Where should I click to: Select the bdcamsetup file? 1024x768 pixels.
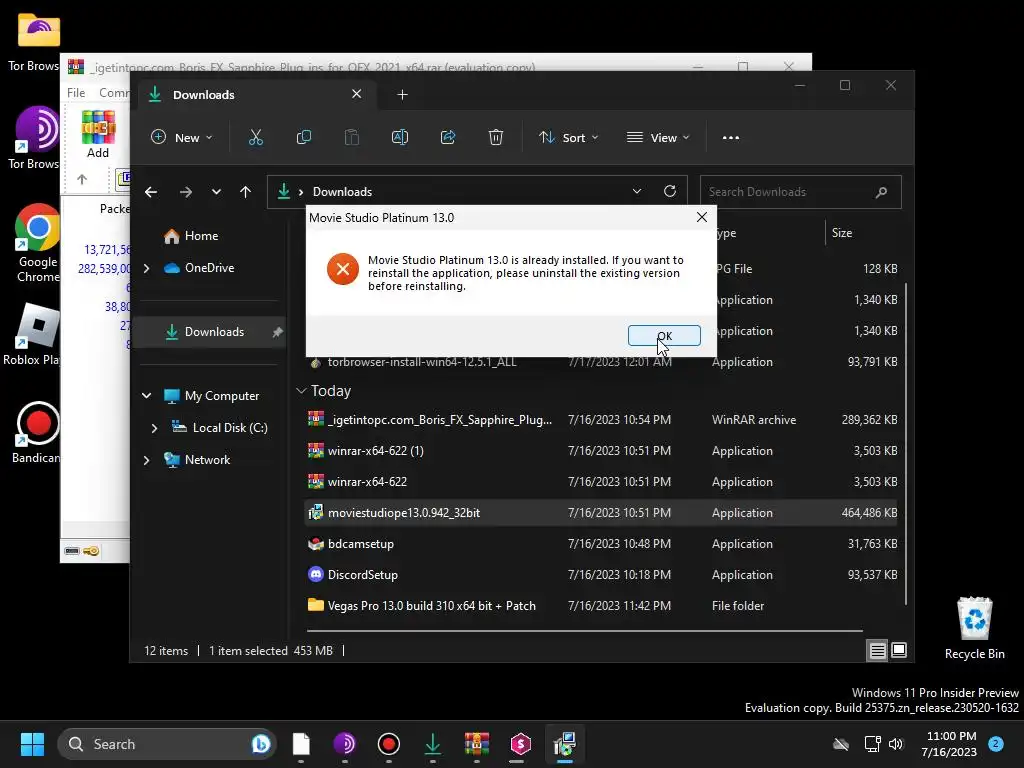(601, 544)
